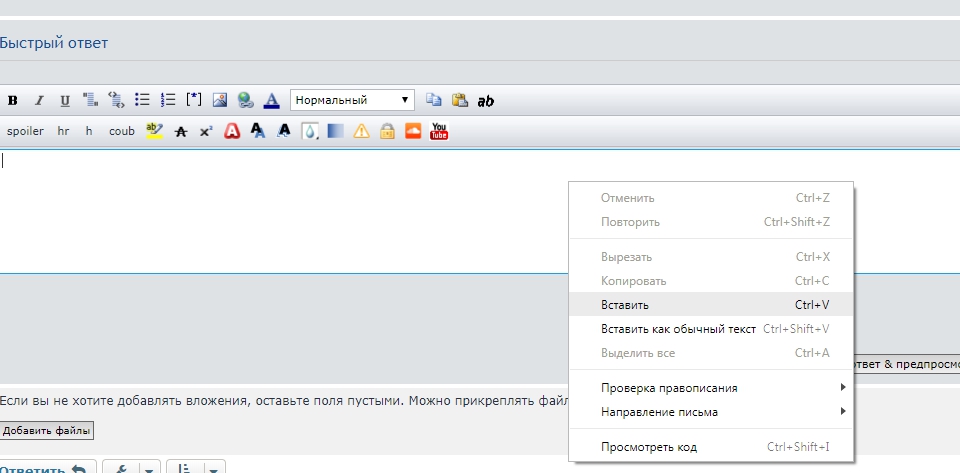Click the warning triangle icon
This screenshot has width=960, height=473.
(x=361, y=131)
